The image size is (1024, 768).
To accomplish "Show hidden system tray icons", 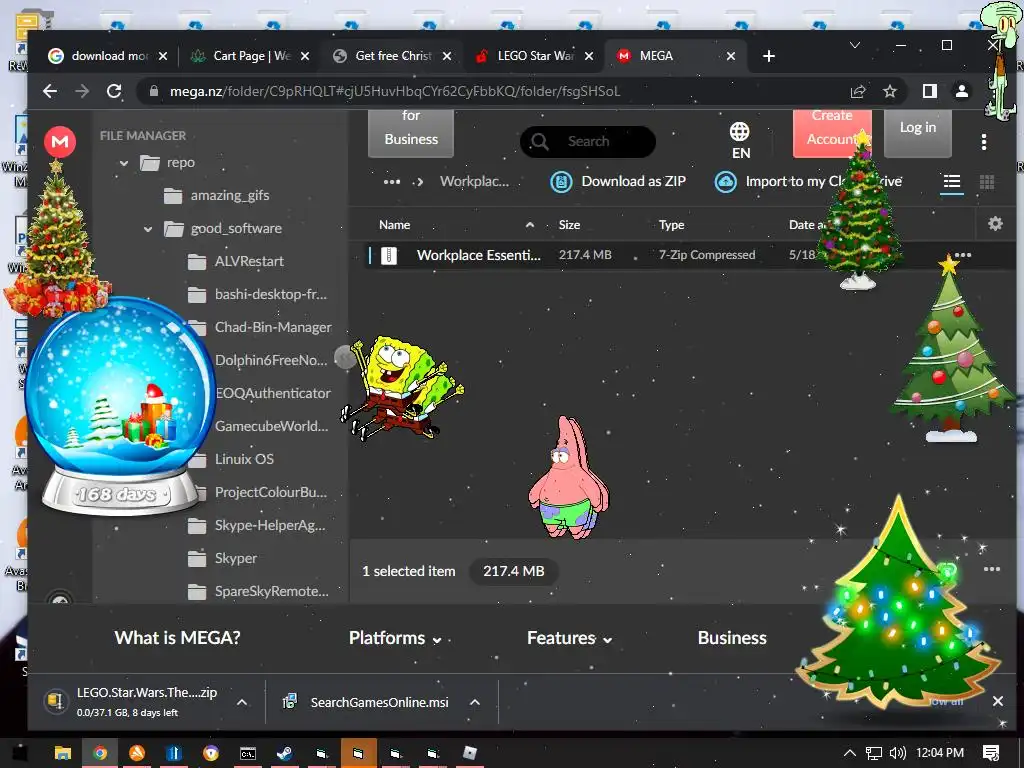I will pos(850,753).
